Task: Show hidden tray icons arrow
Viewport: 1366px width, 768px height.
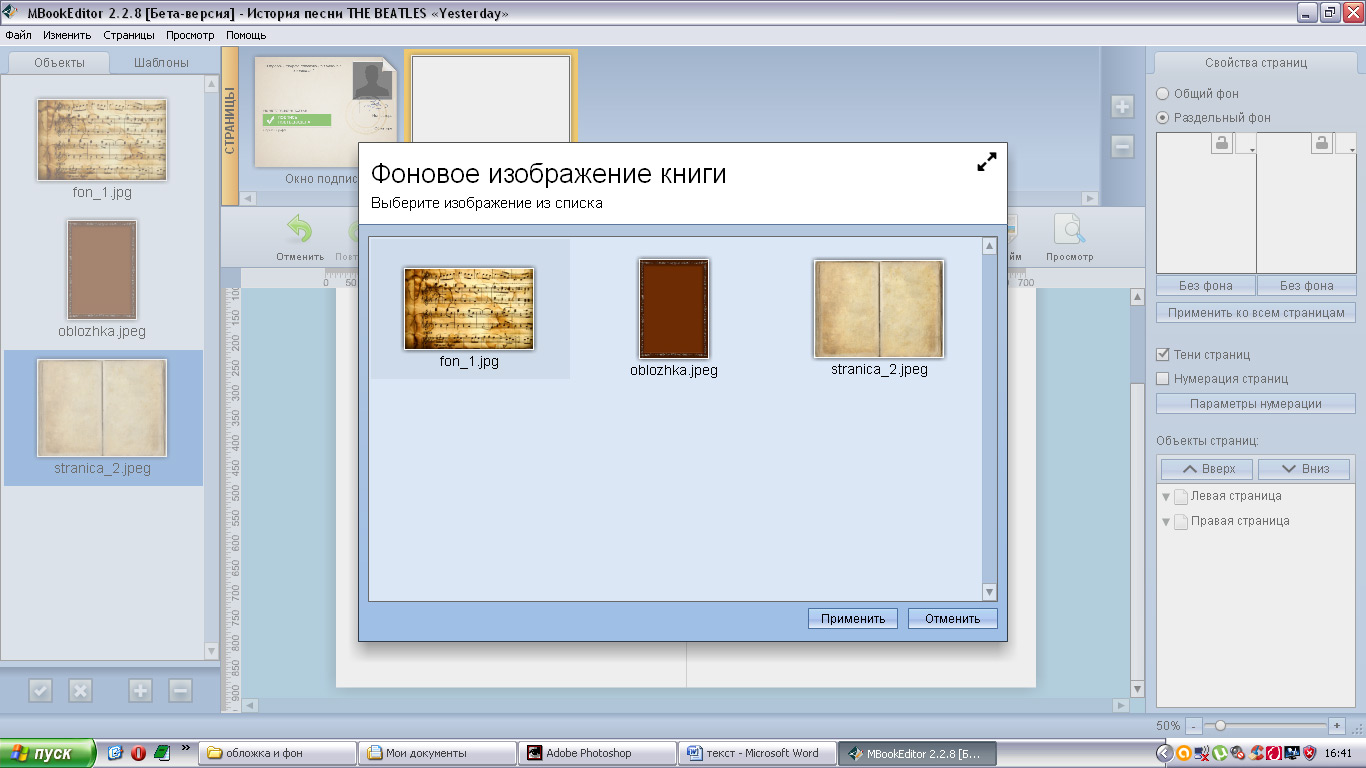Action: 1165,753
